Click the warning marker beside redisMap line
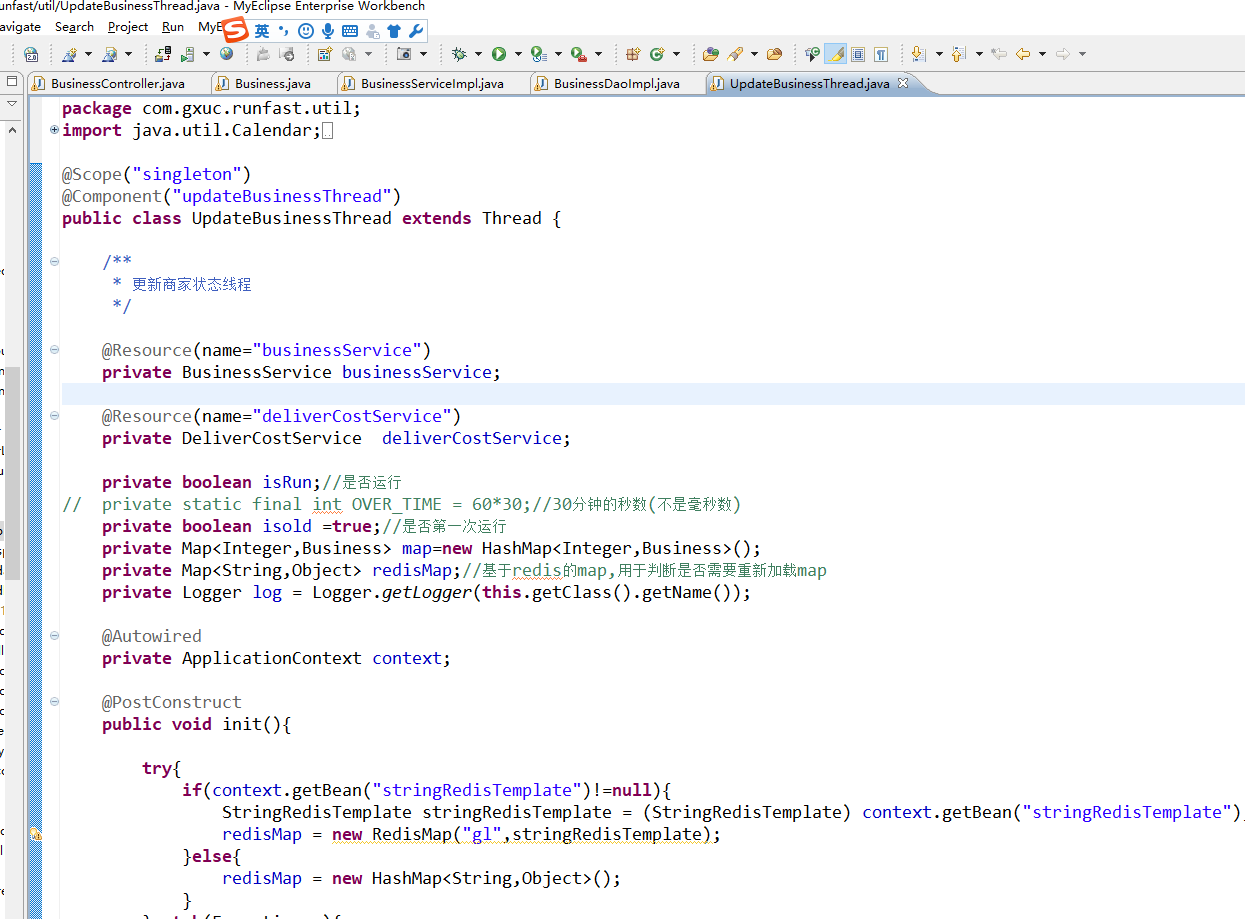This screenshot has width=1245, height=919. pos(35,834)
